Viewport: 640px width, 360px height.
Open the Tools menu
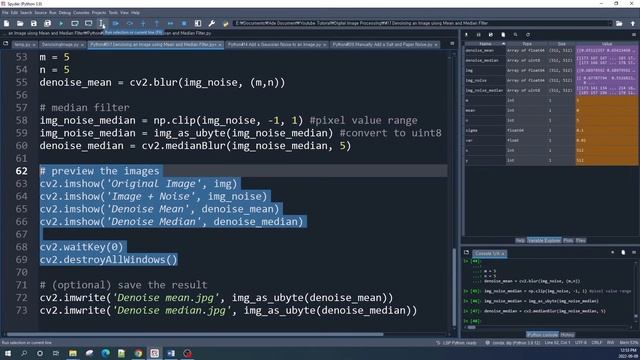pyautogui.click(x=113, y=13)
